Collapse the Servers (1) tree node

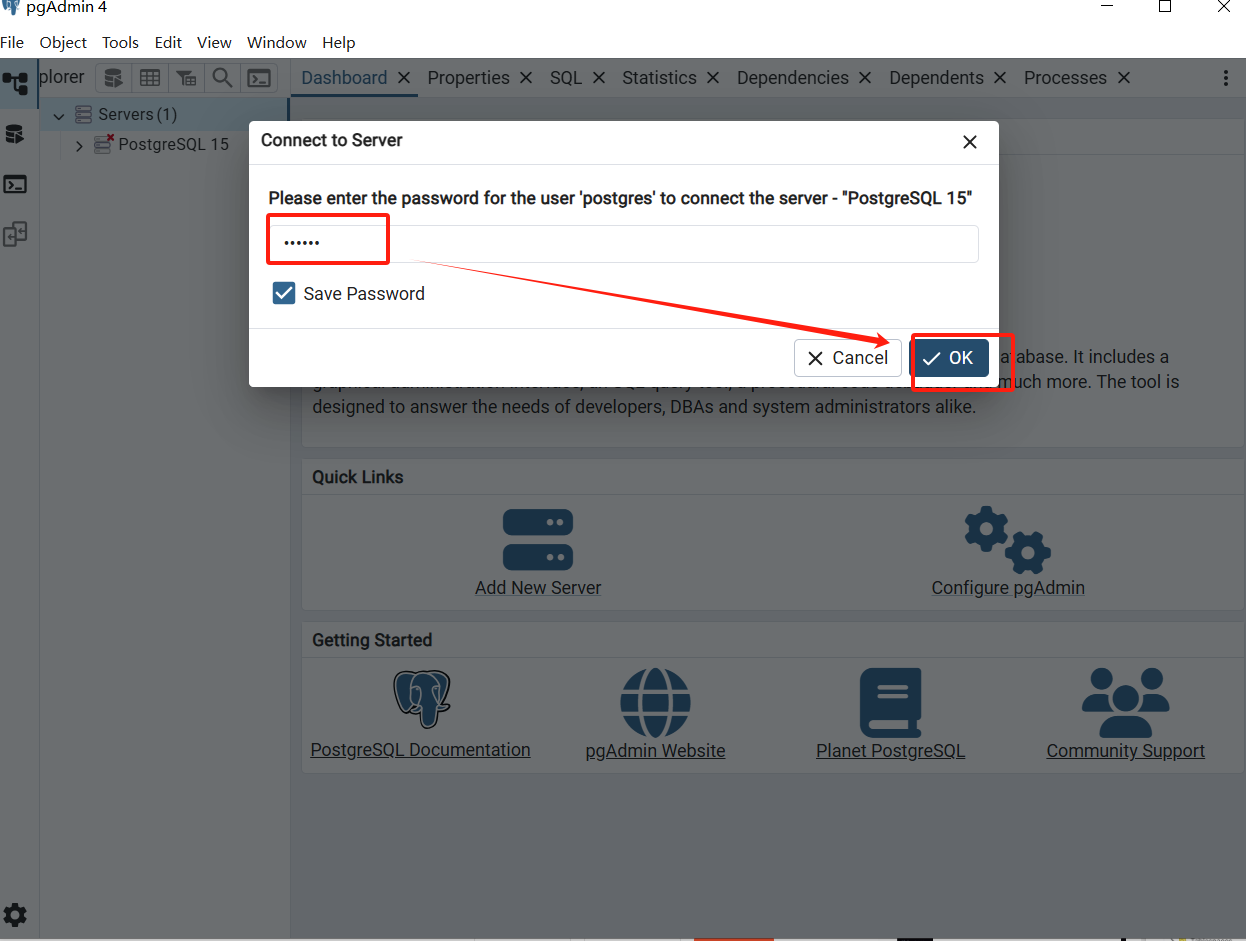tap(59, 116)
